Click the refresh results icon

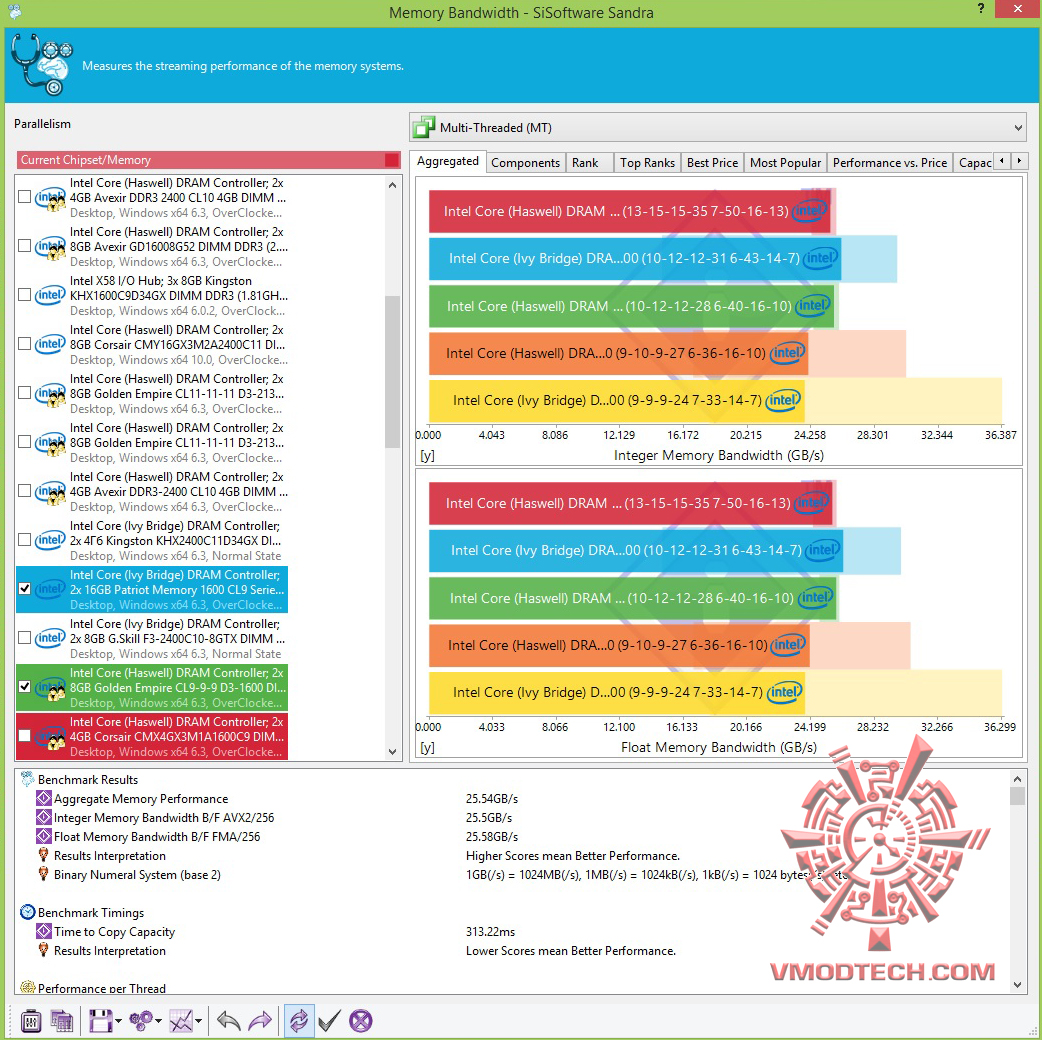(x=299, y=1021)
